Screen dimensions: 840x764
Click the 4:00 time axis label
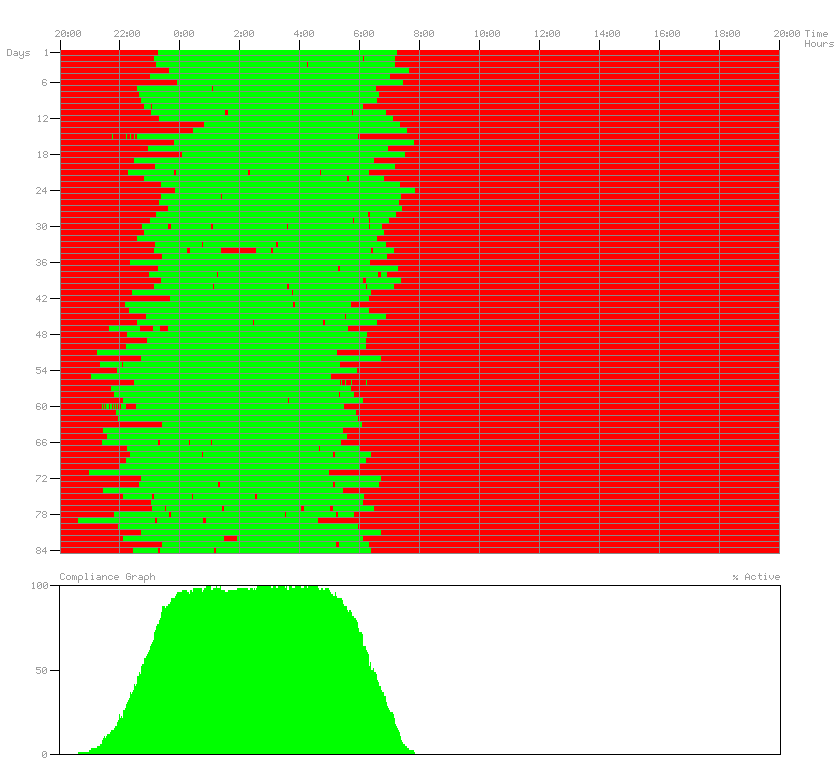tap(304, 34)
